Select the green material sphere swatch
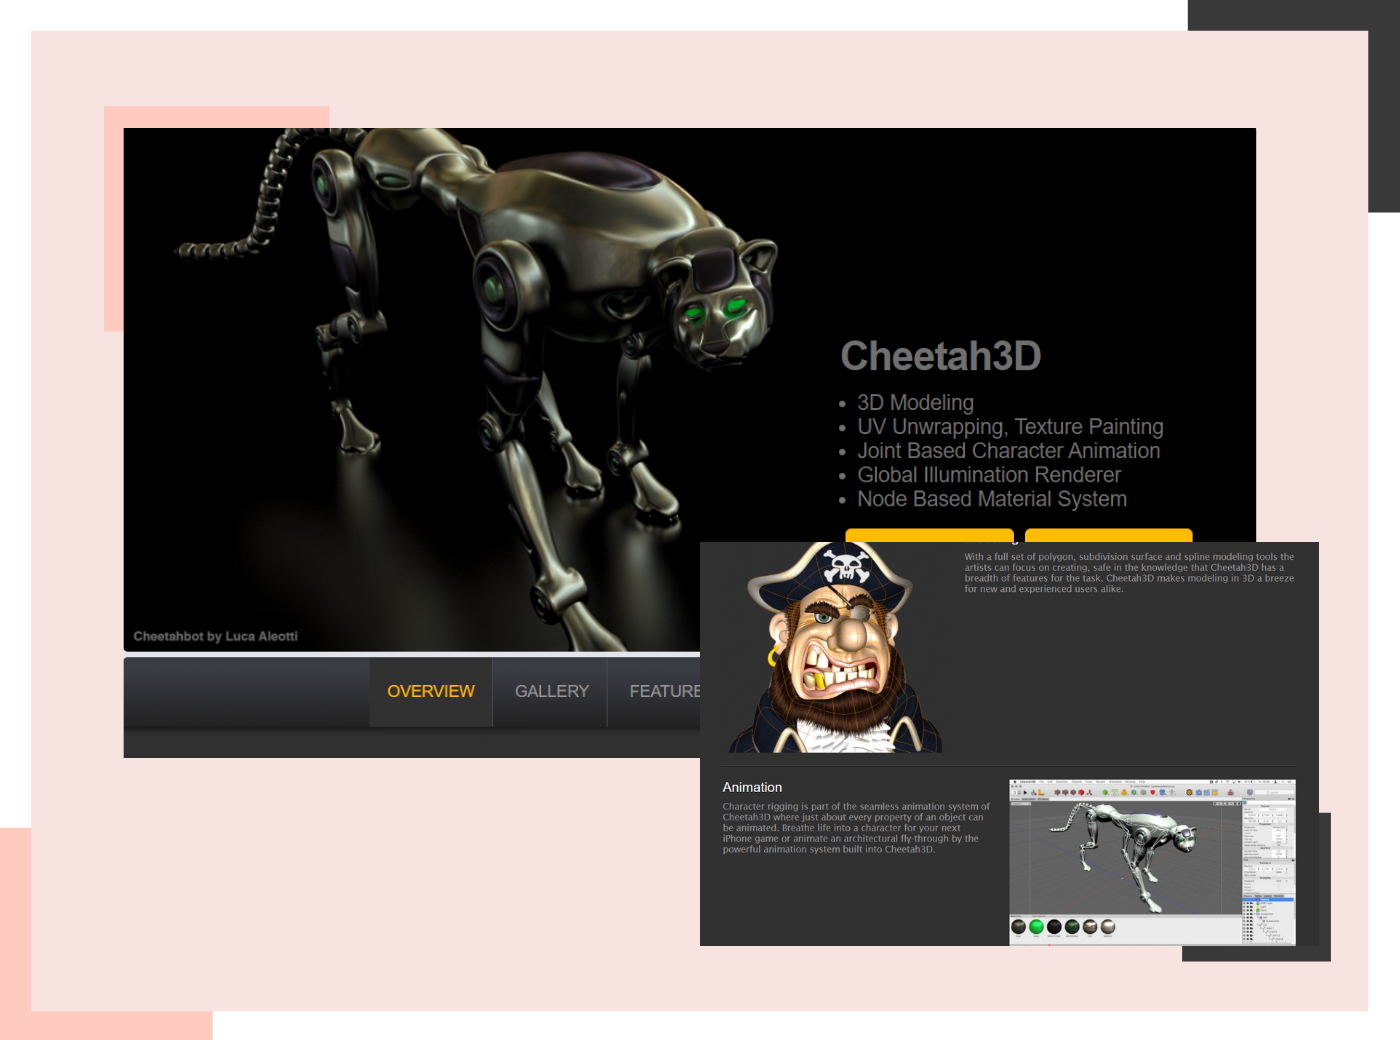 pyautogui.click(x=1036, y=926)
